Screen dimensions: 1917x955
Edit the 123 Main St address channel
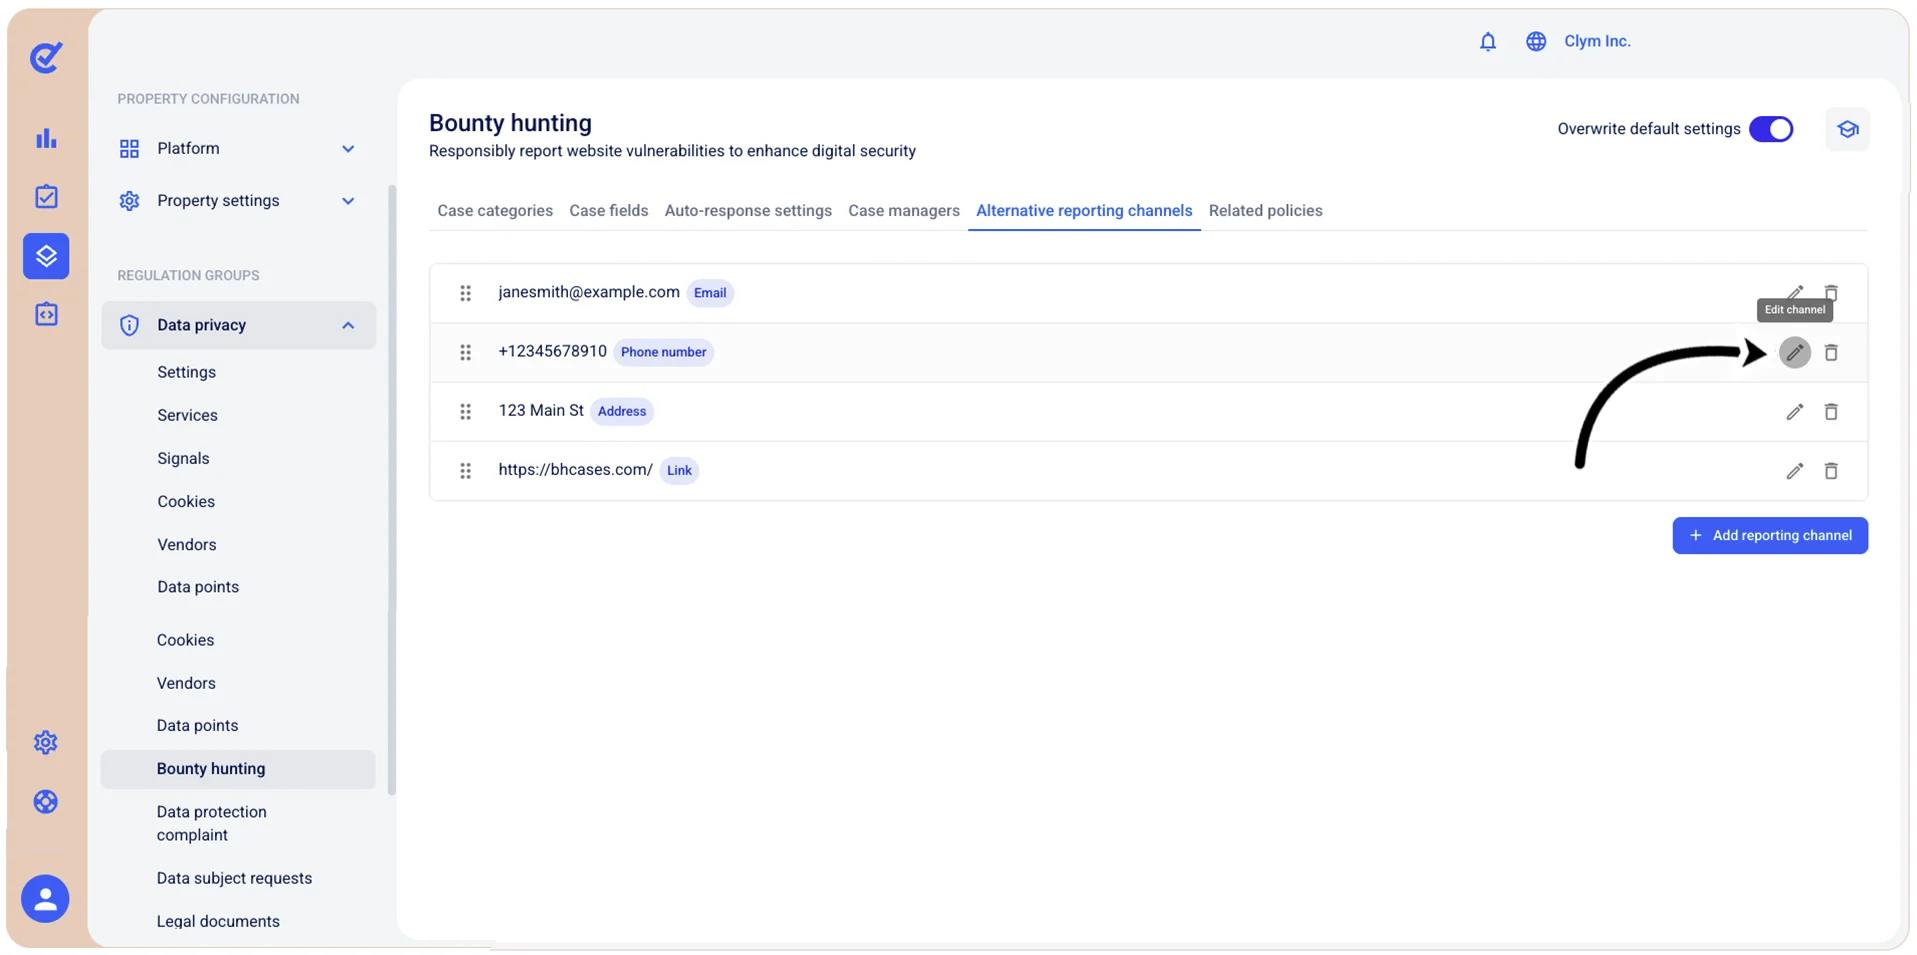(1795, 411)
